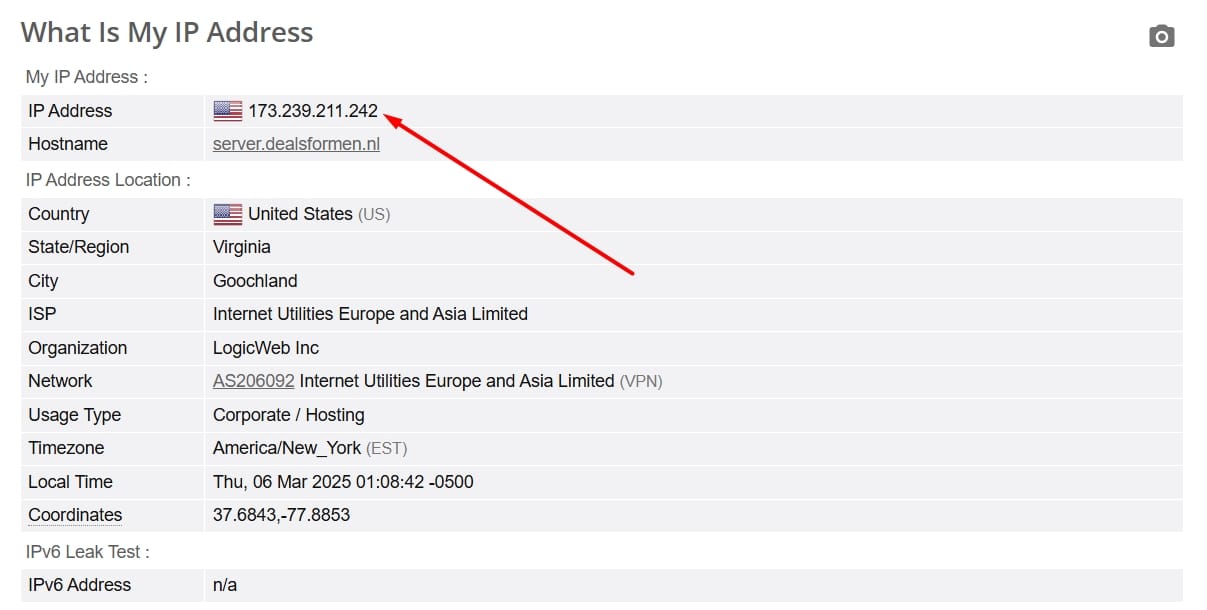This screenshot has width=1207, height=610.
Task: Open the AS206092 network link
Action: [254, 381]
